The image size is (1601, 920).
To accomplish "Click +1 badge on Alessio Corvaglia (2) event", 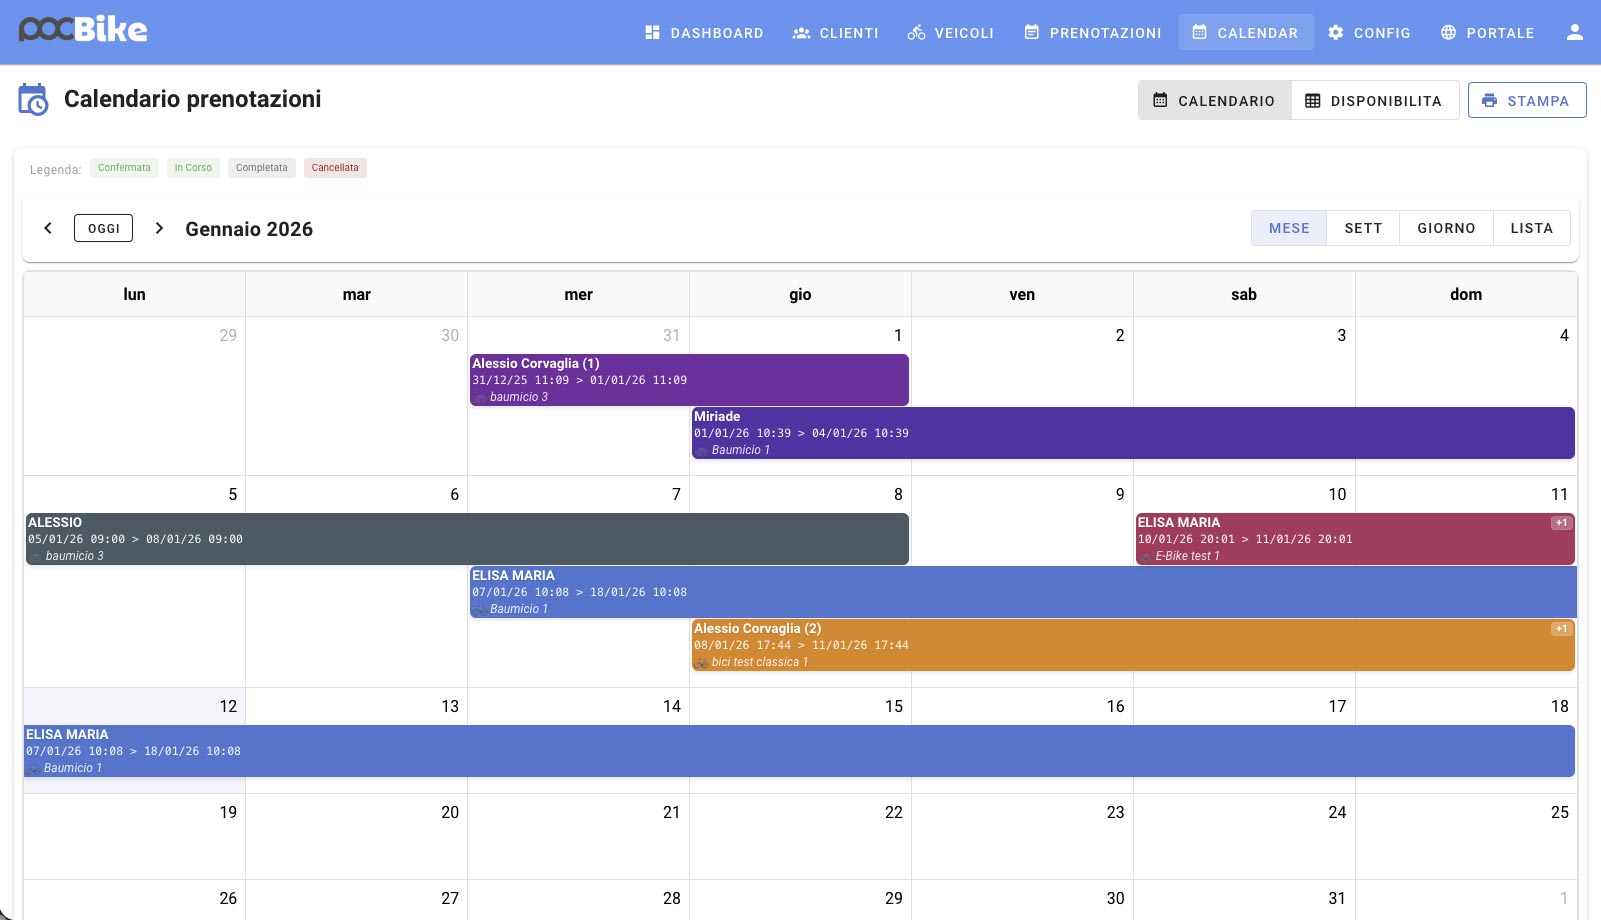I will pyautogui.click(x=1561, y=629).
